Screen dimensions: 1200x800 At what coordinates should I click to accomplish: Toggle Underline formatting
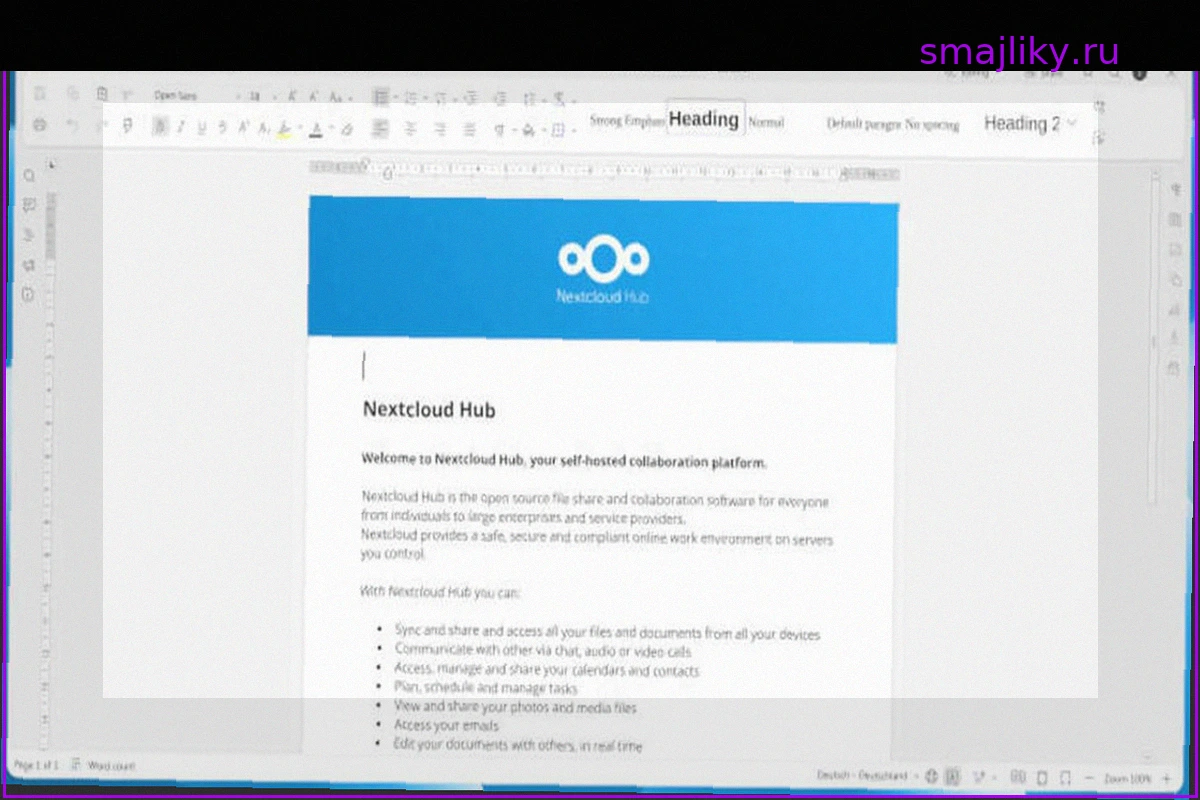202,127
